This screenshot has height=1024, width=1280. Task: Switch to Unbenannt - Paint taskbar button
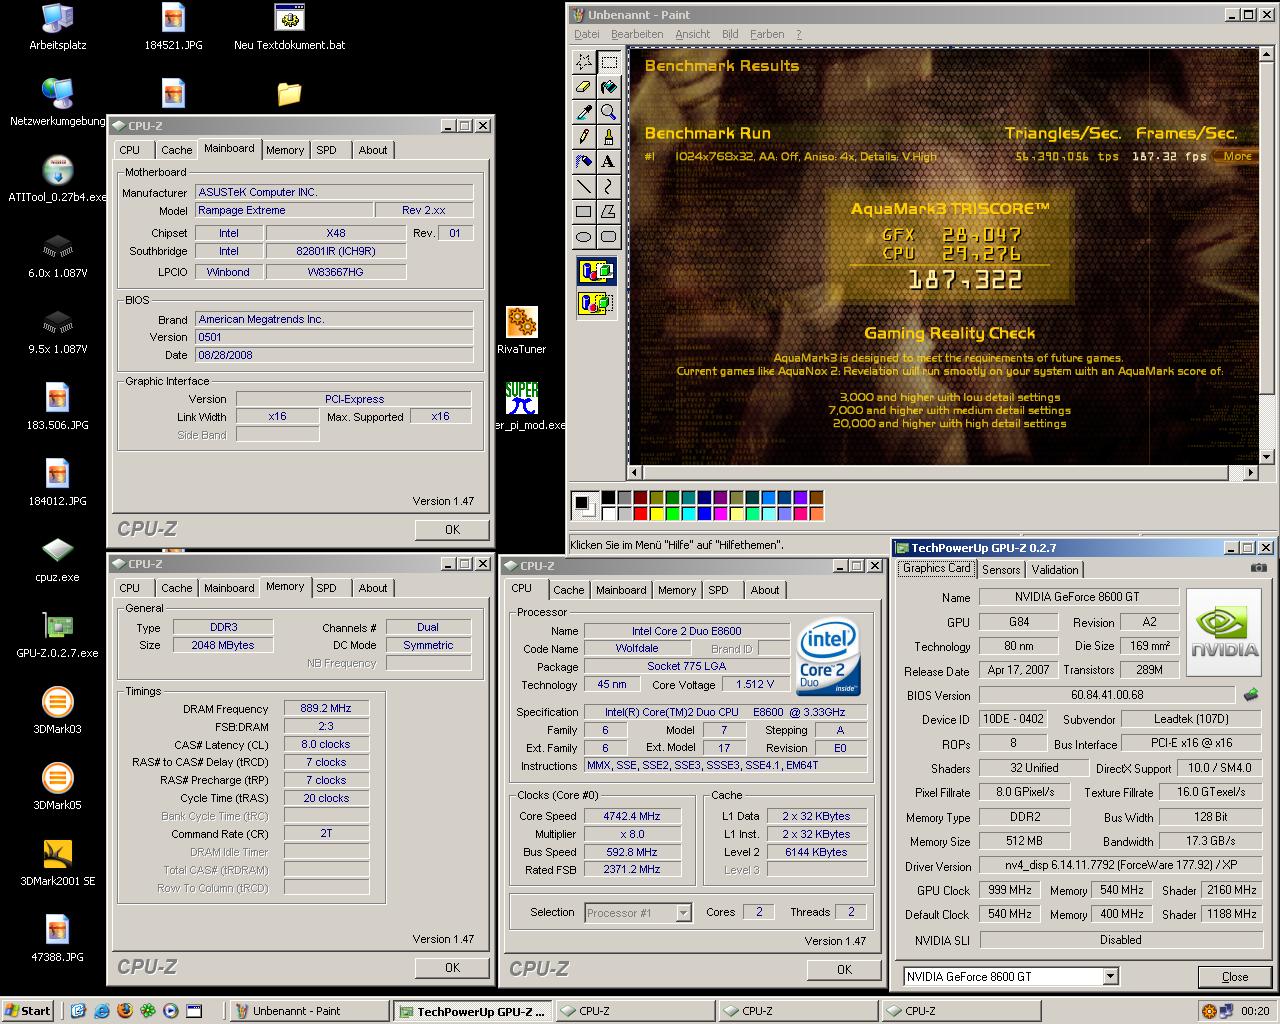pos(308,1011)
